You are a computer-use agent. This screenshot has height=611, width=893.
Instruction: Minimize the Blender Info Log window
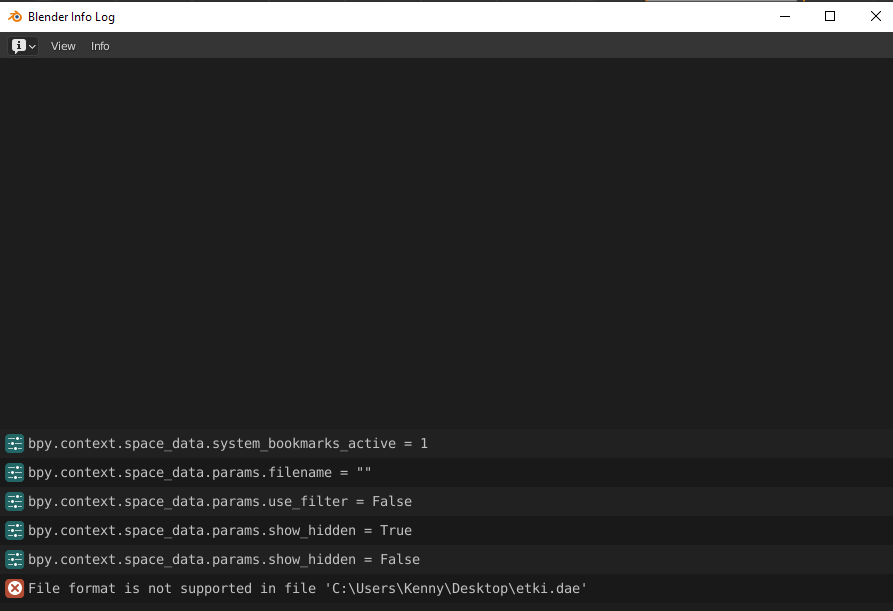785,17
